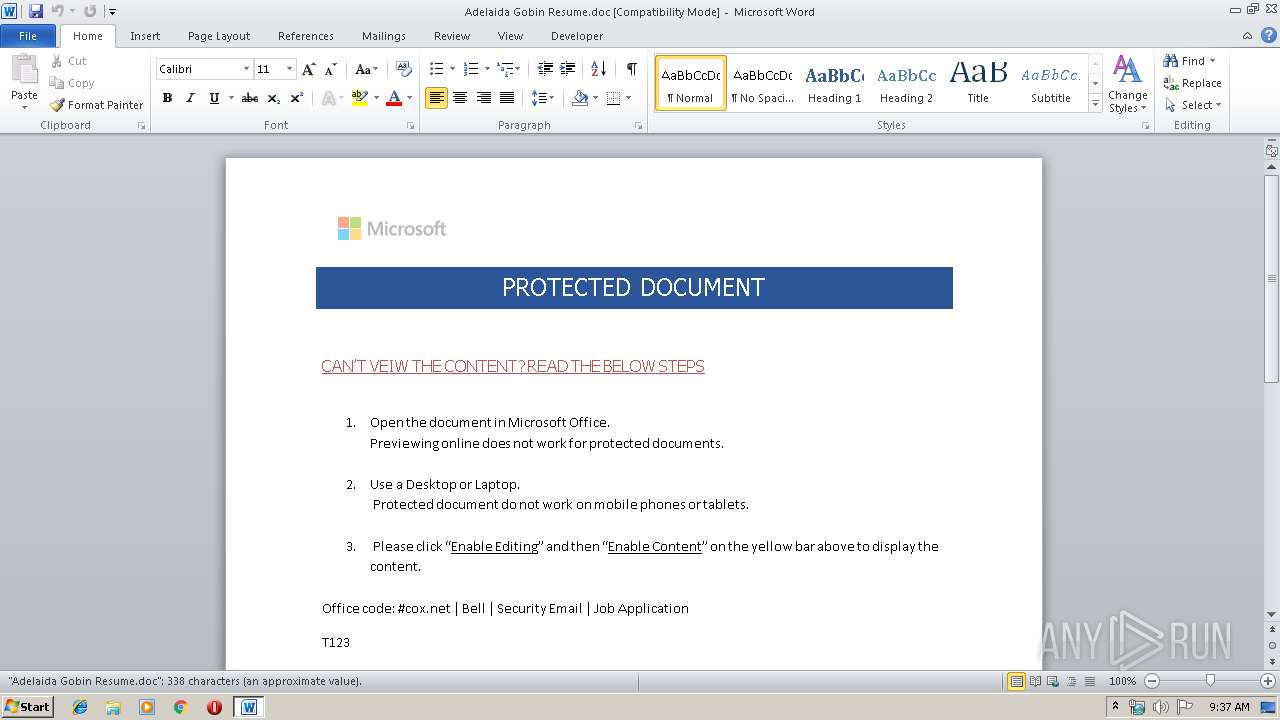
Task: Click the zoom slider handle
Action: tap(1210, 681)
